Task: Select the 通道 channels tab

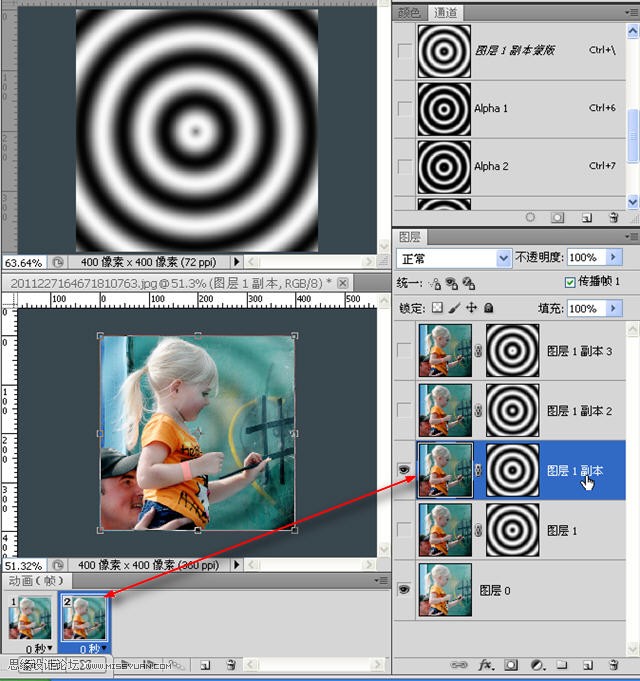Action: (x=445, y=13)
